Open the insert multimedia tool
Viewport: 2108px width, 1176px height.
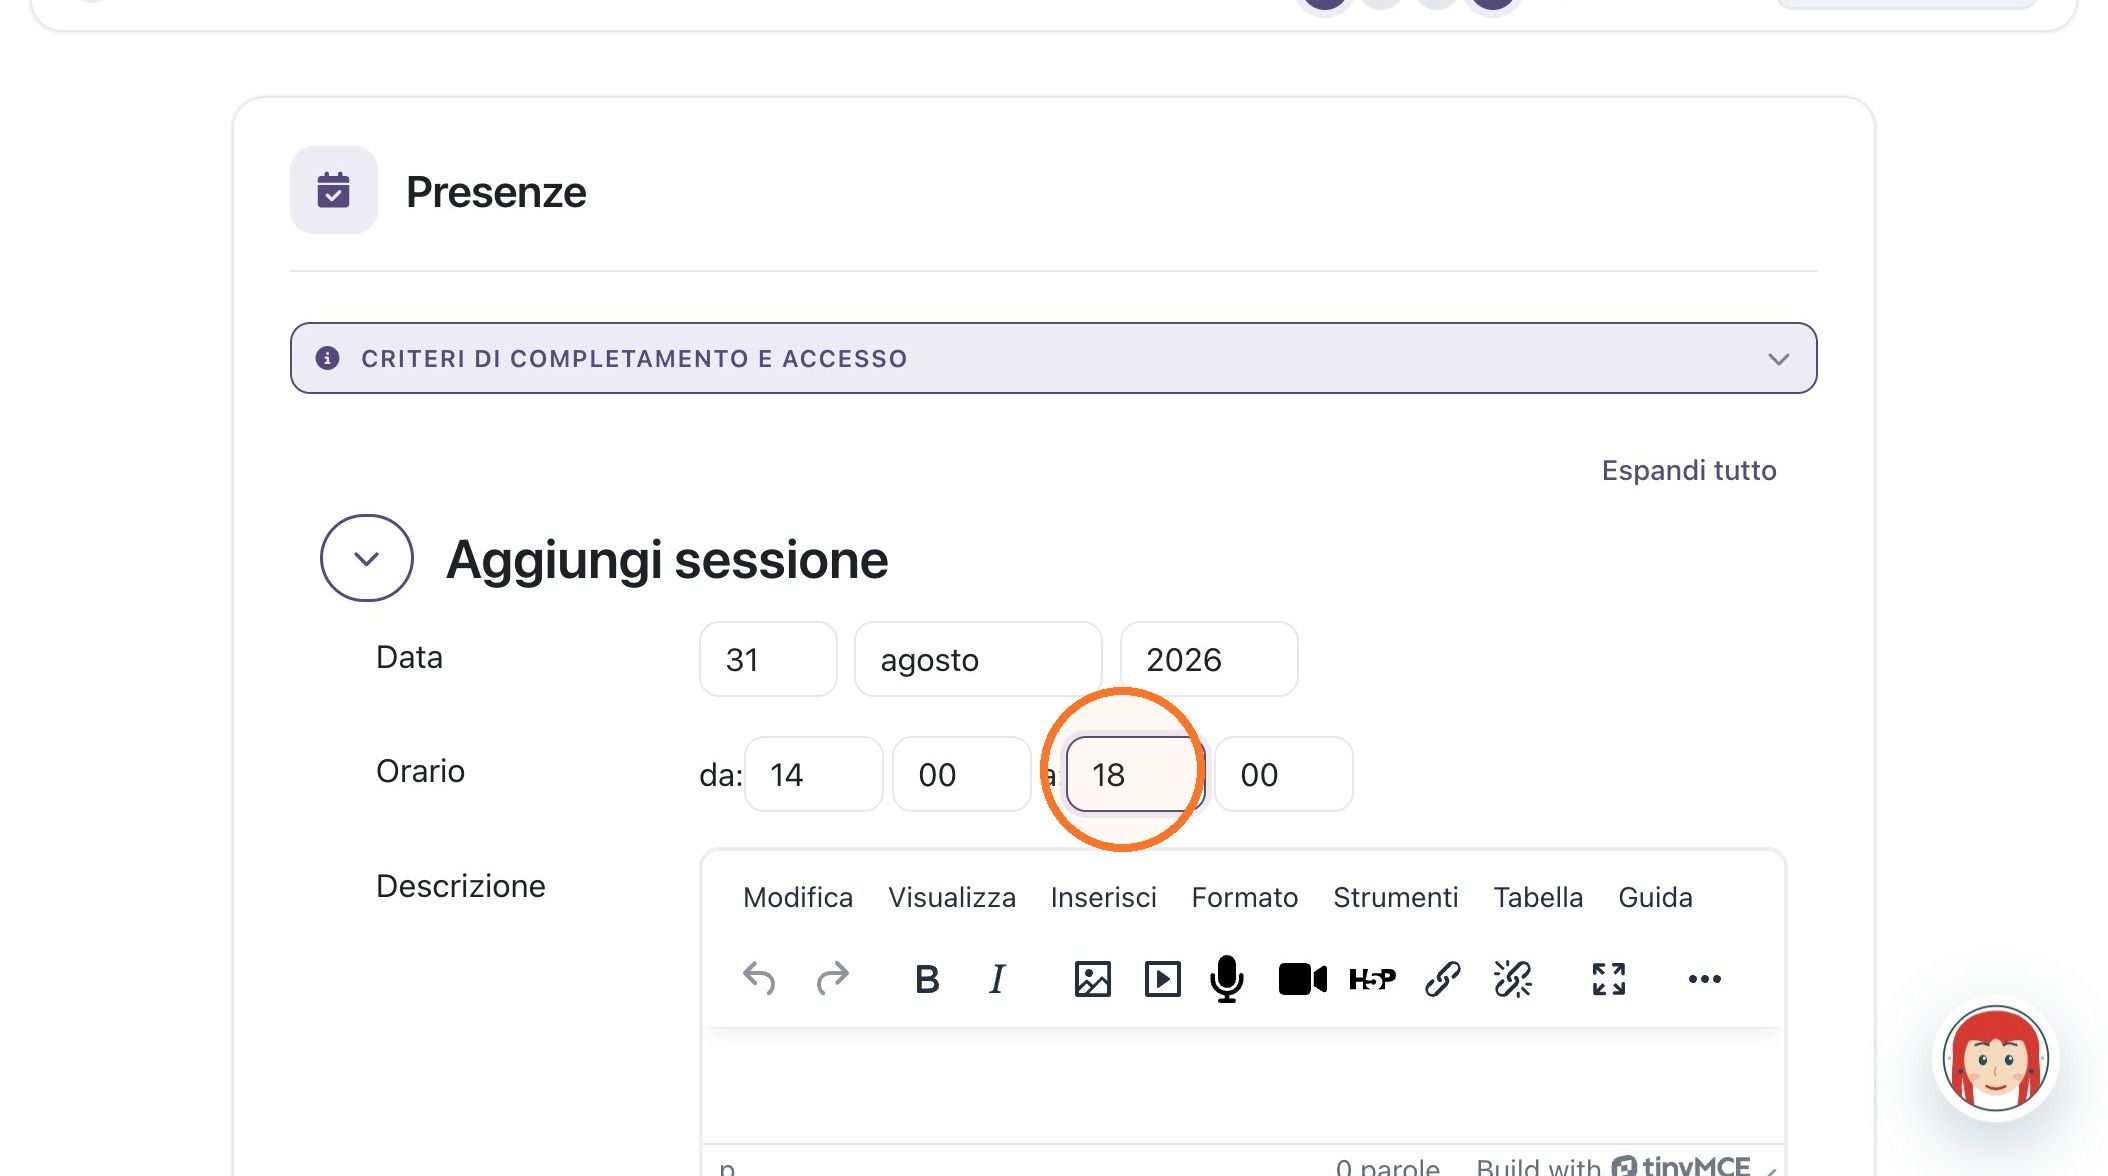coord(1162,979)
